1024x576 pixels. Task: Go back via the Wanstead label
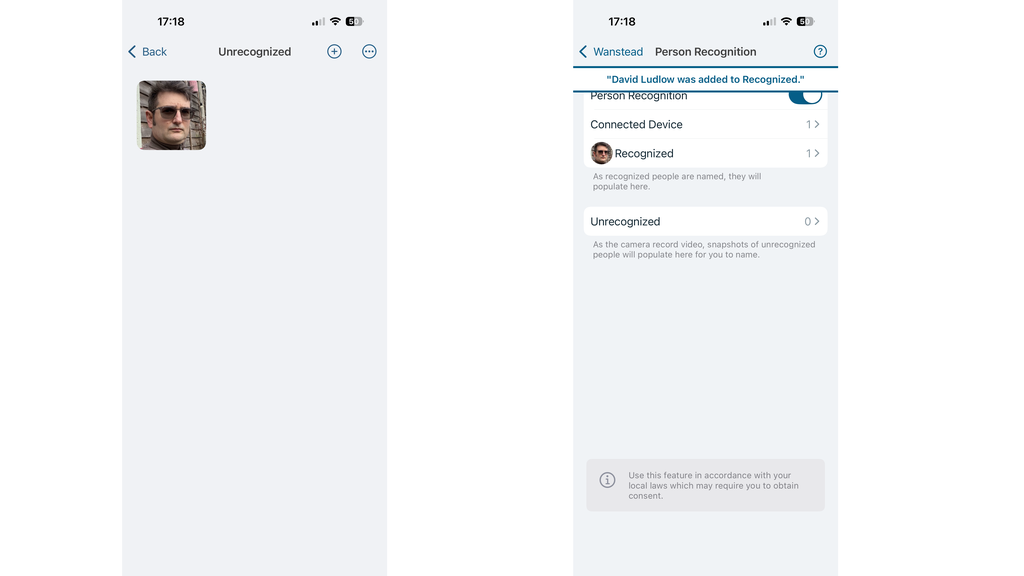pos(618,52)
